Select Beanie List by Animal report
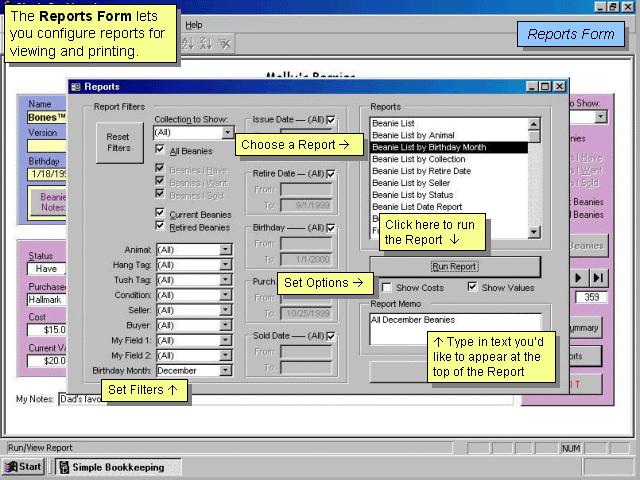The width and height of the screenshot is (640, 480). coord(412,135)
